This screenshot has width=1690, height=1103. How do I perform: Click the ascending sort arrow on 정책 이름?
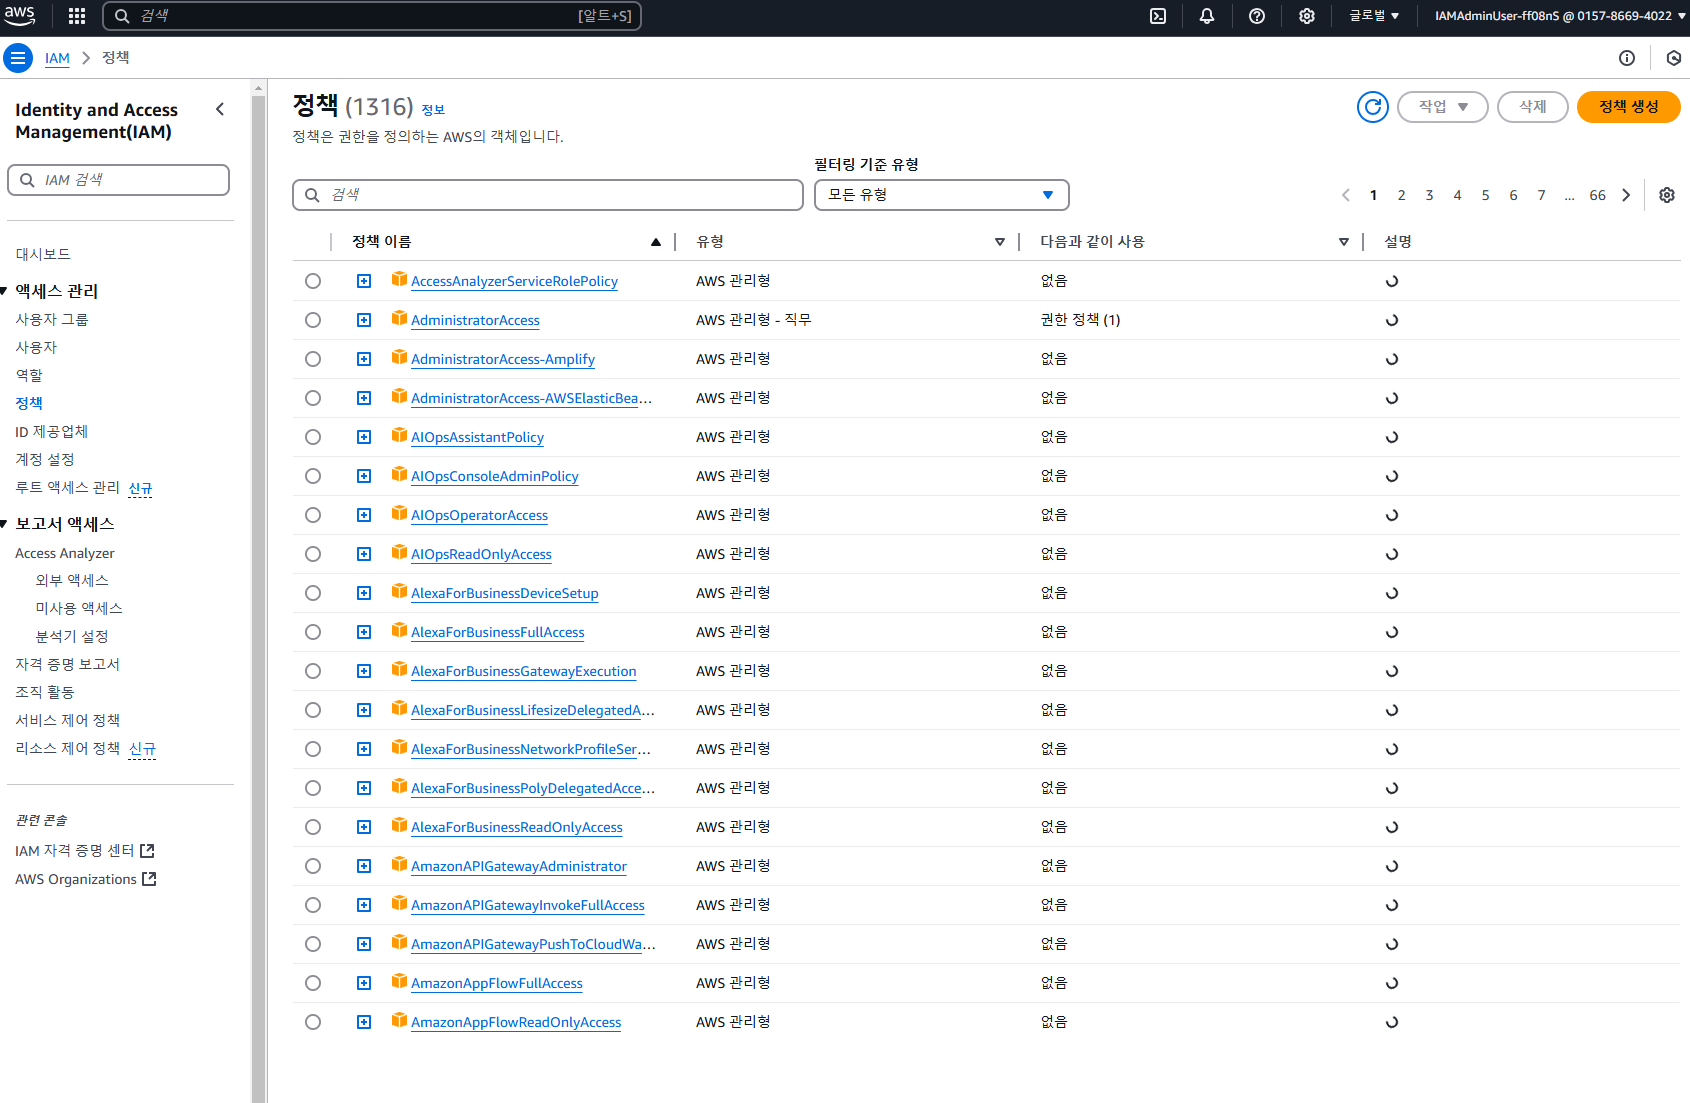(x=656, y=242)
